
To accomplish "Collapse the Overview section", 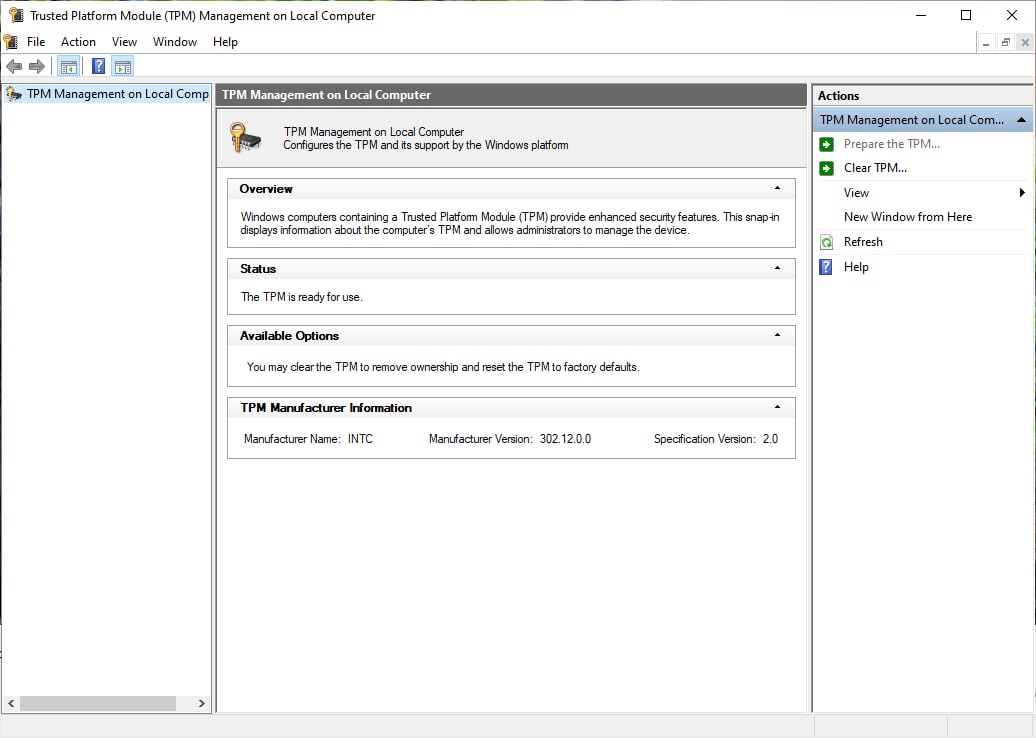I will [x=777, y=188].
